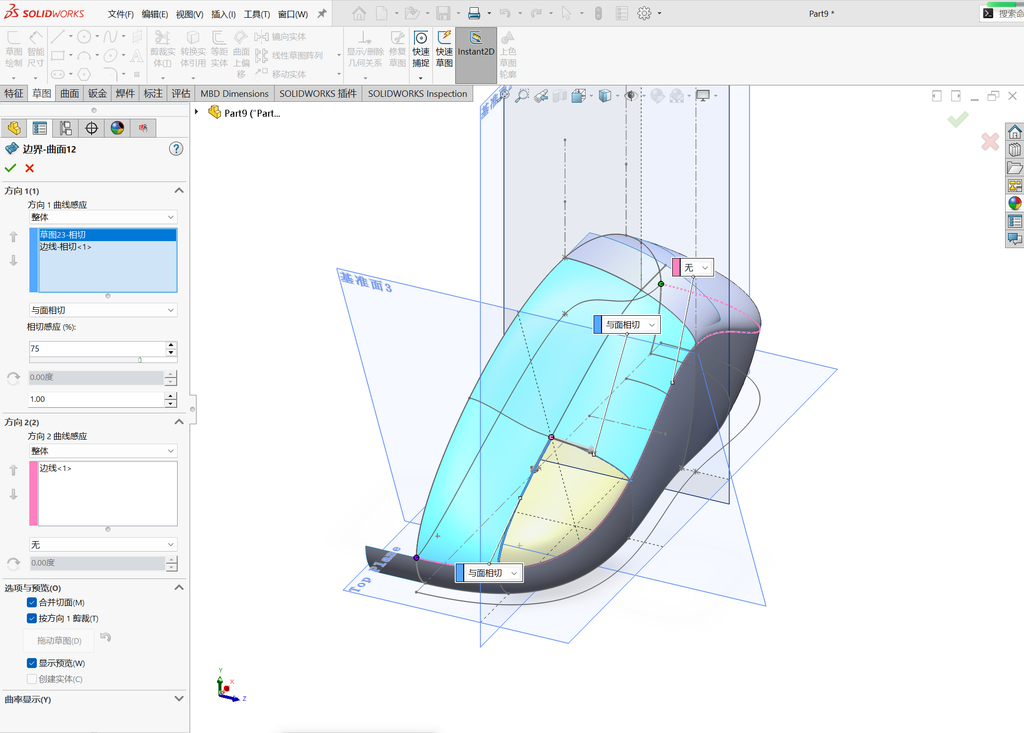The width and height of the screenshot is (1024, 733).
Task: Click the 相切感应 slider below 75
Action: click(103, 359)
